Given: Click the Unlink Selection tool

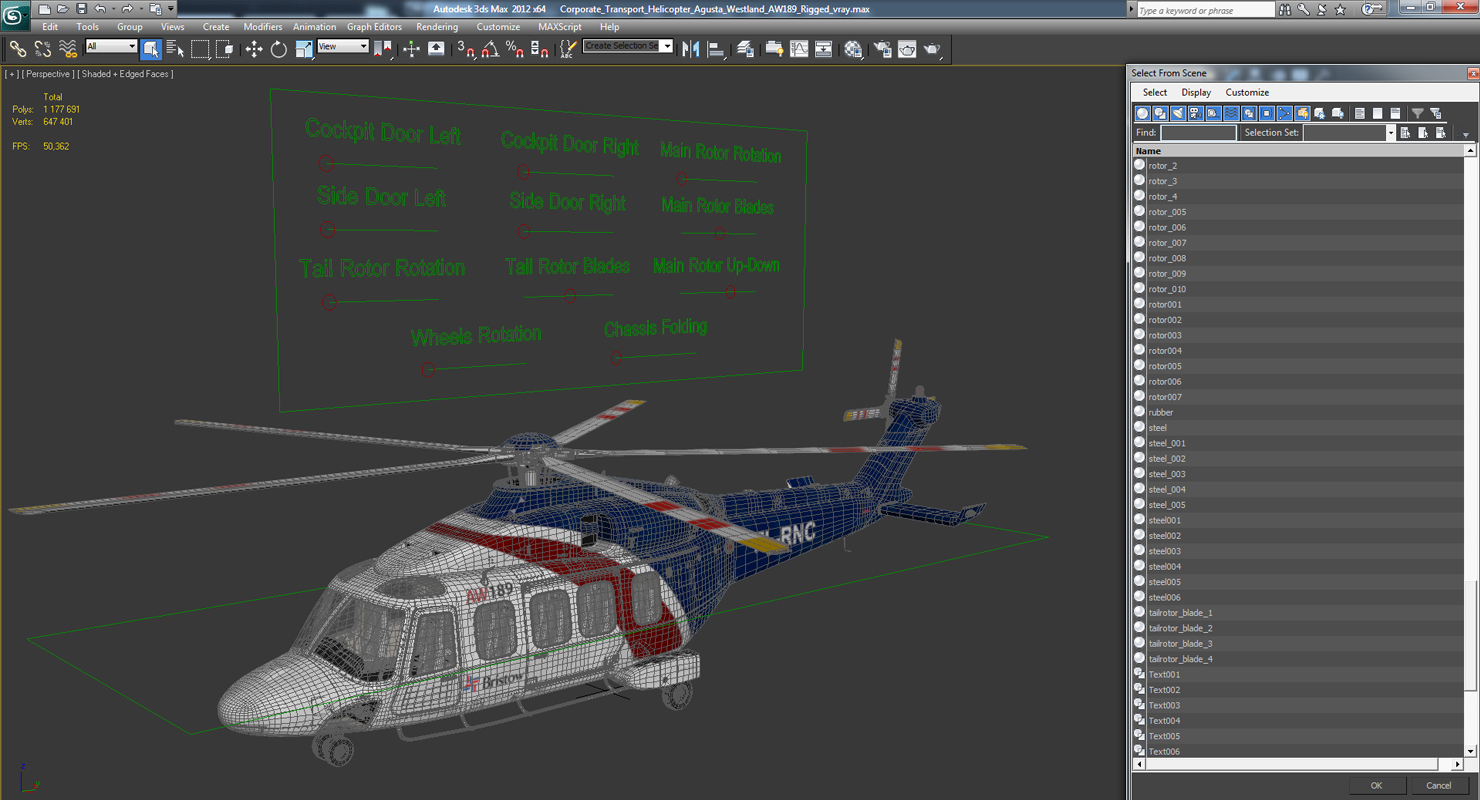Looking at the screenshot, I should tap(43, 49).
